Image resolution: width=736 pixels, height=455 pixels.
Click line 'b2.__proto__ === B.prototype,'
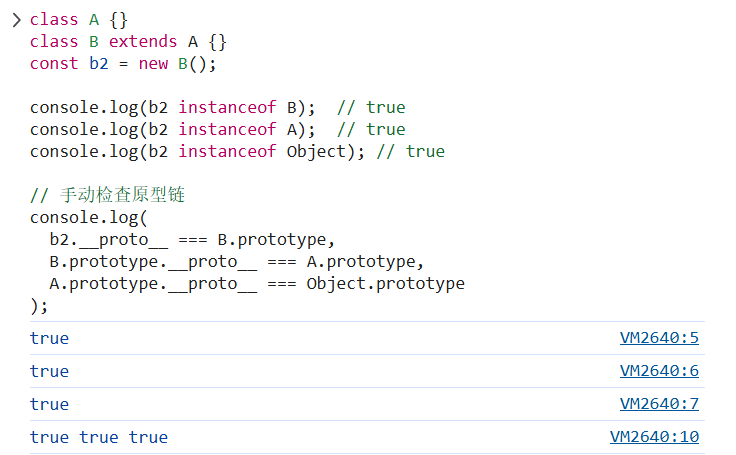tap(192, 240)
